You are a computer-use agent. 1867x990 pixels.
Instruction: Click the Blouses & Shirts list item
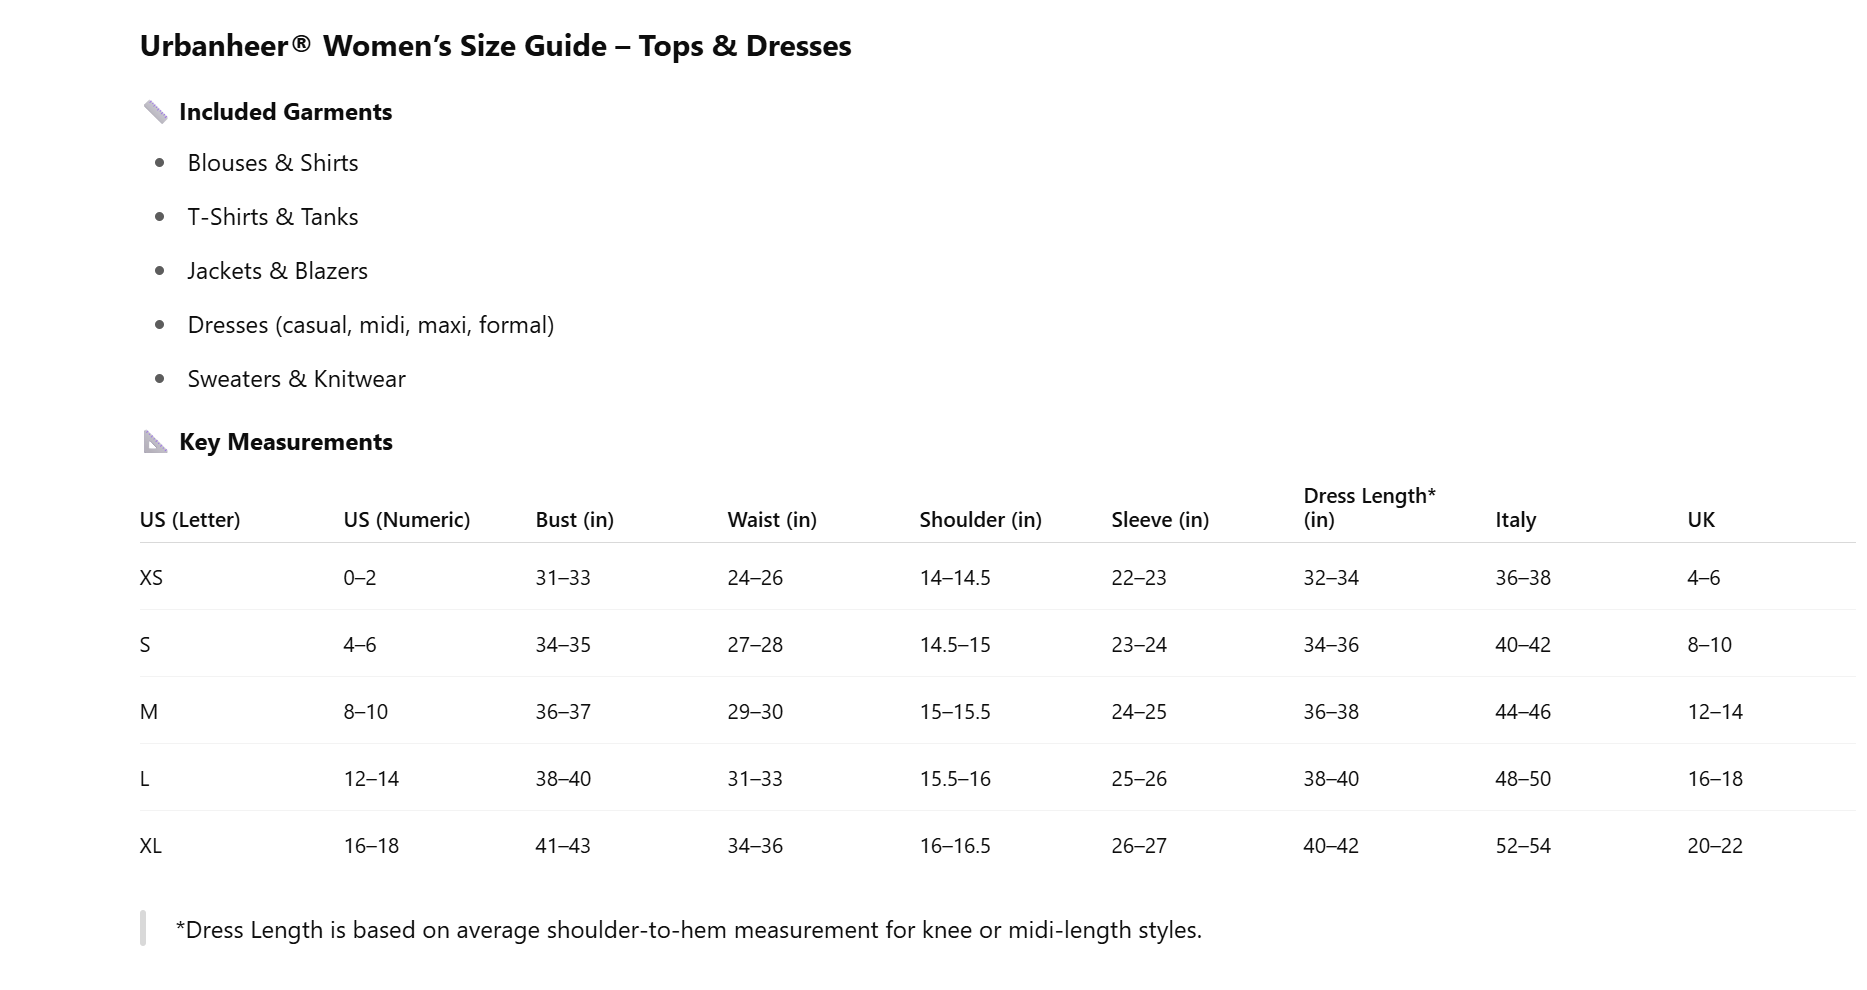tap(272, 163)
